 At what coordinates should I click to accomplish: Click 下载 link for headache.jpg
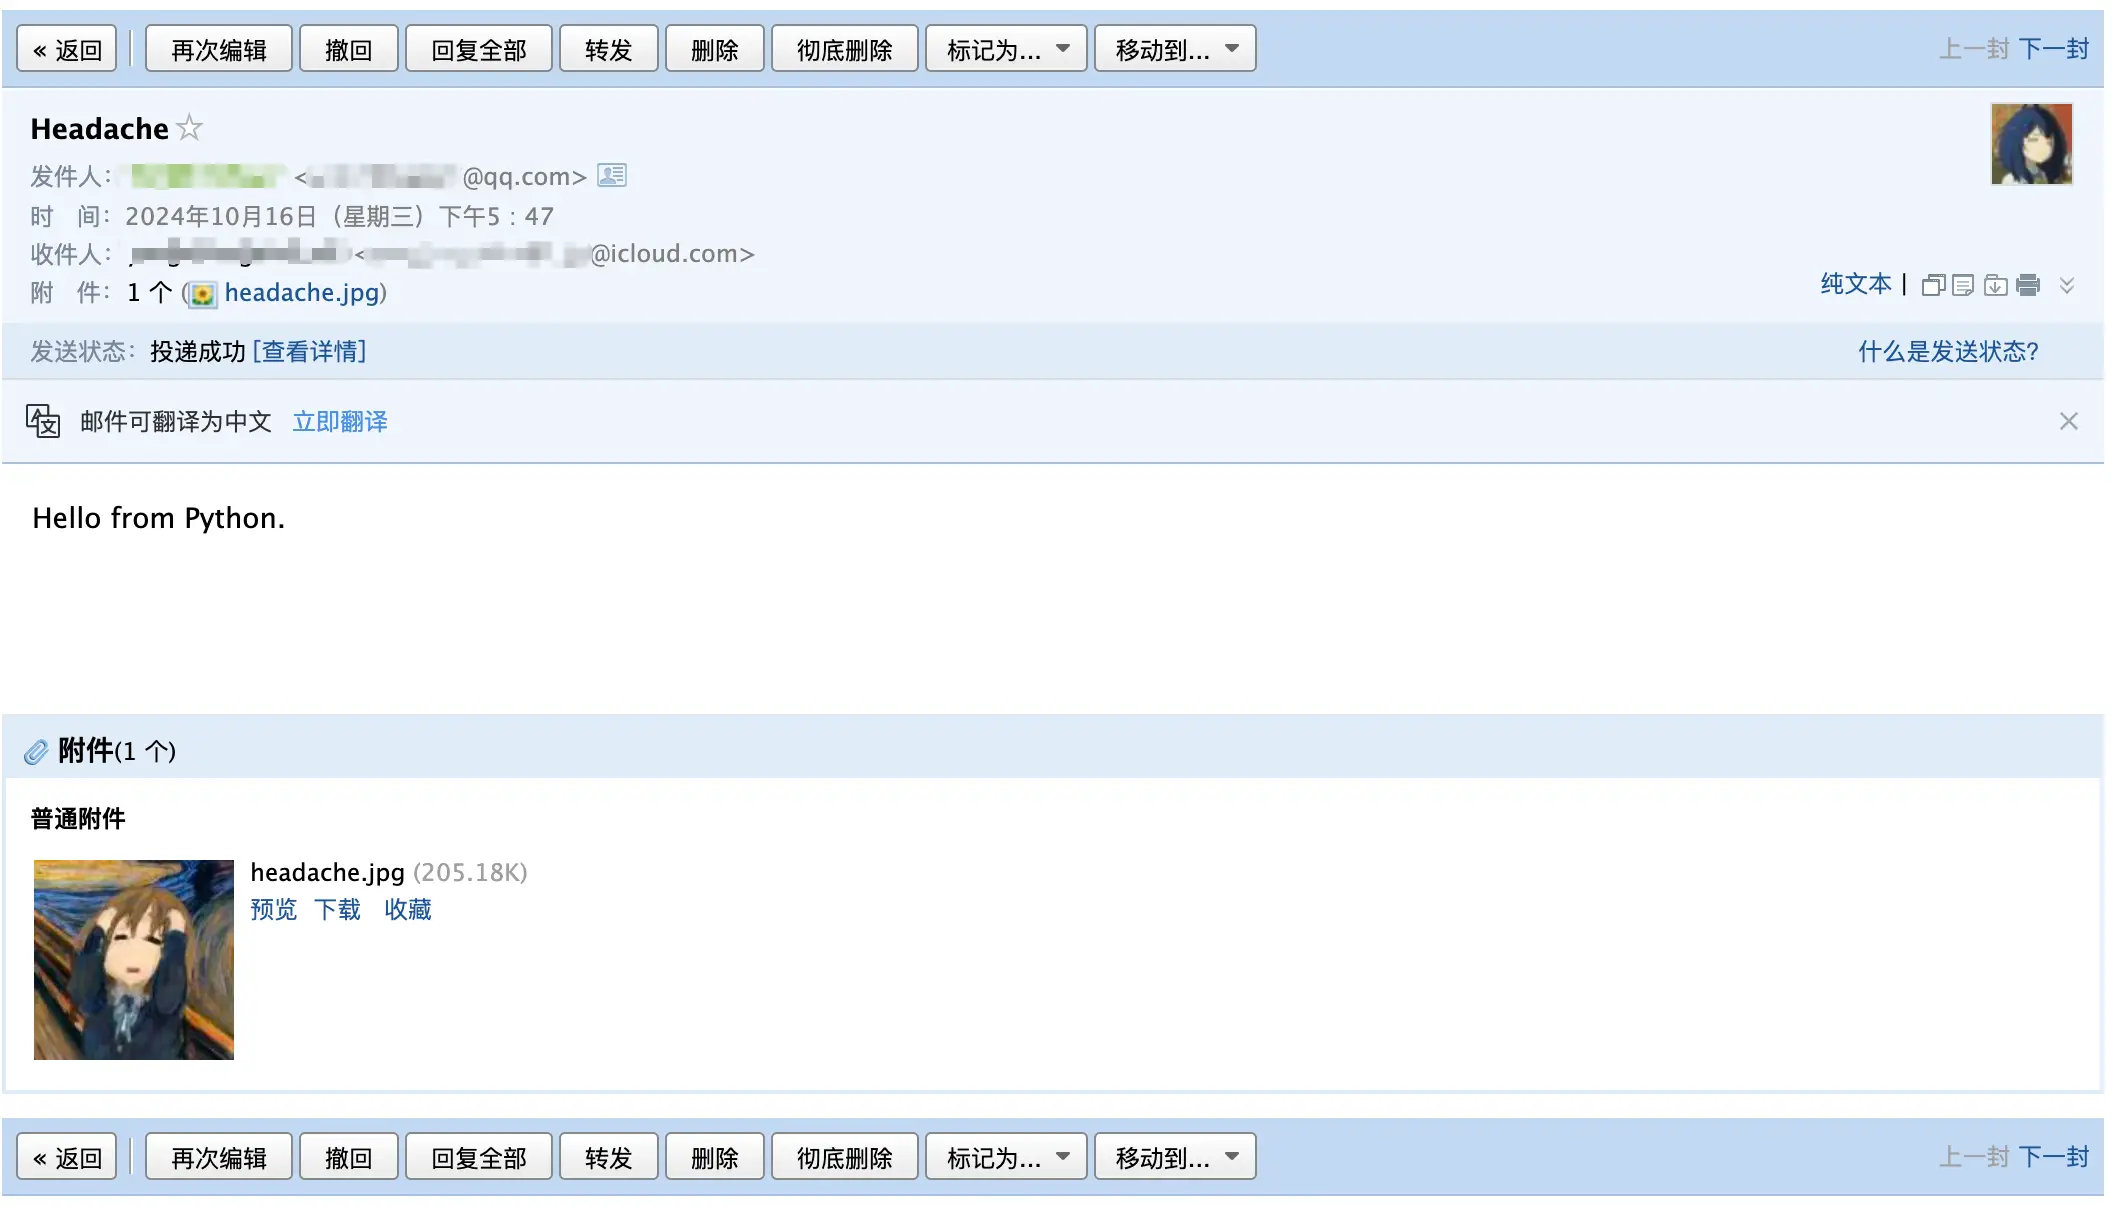(x=337, y=909)
